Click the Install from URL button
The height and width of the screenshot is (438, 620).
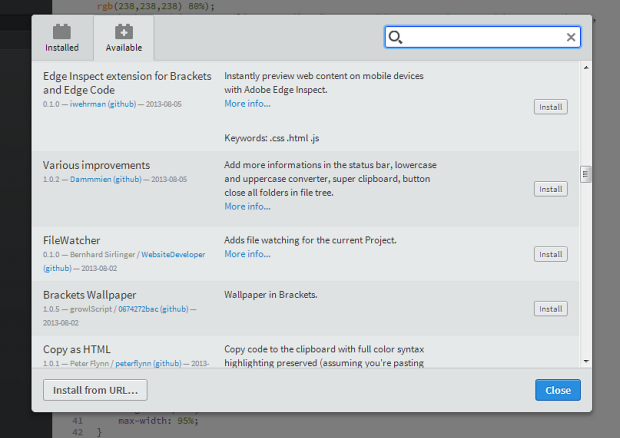[x=96, y=389]
